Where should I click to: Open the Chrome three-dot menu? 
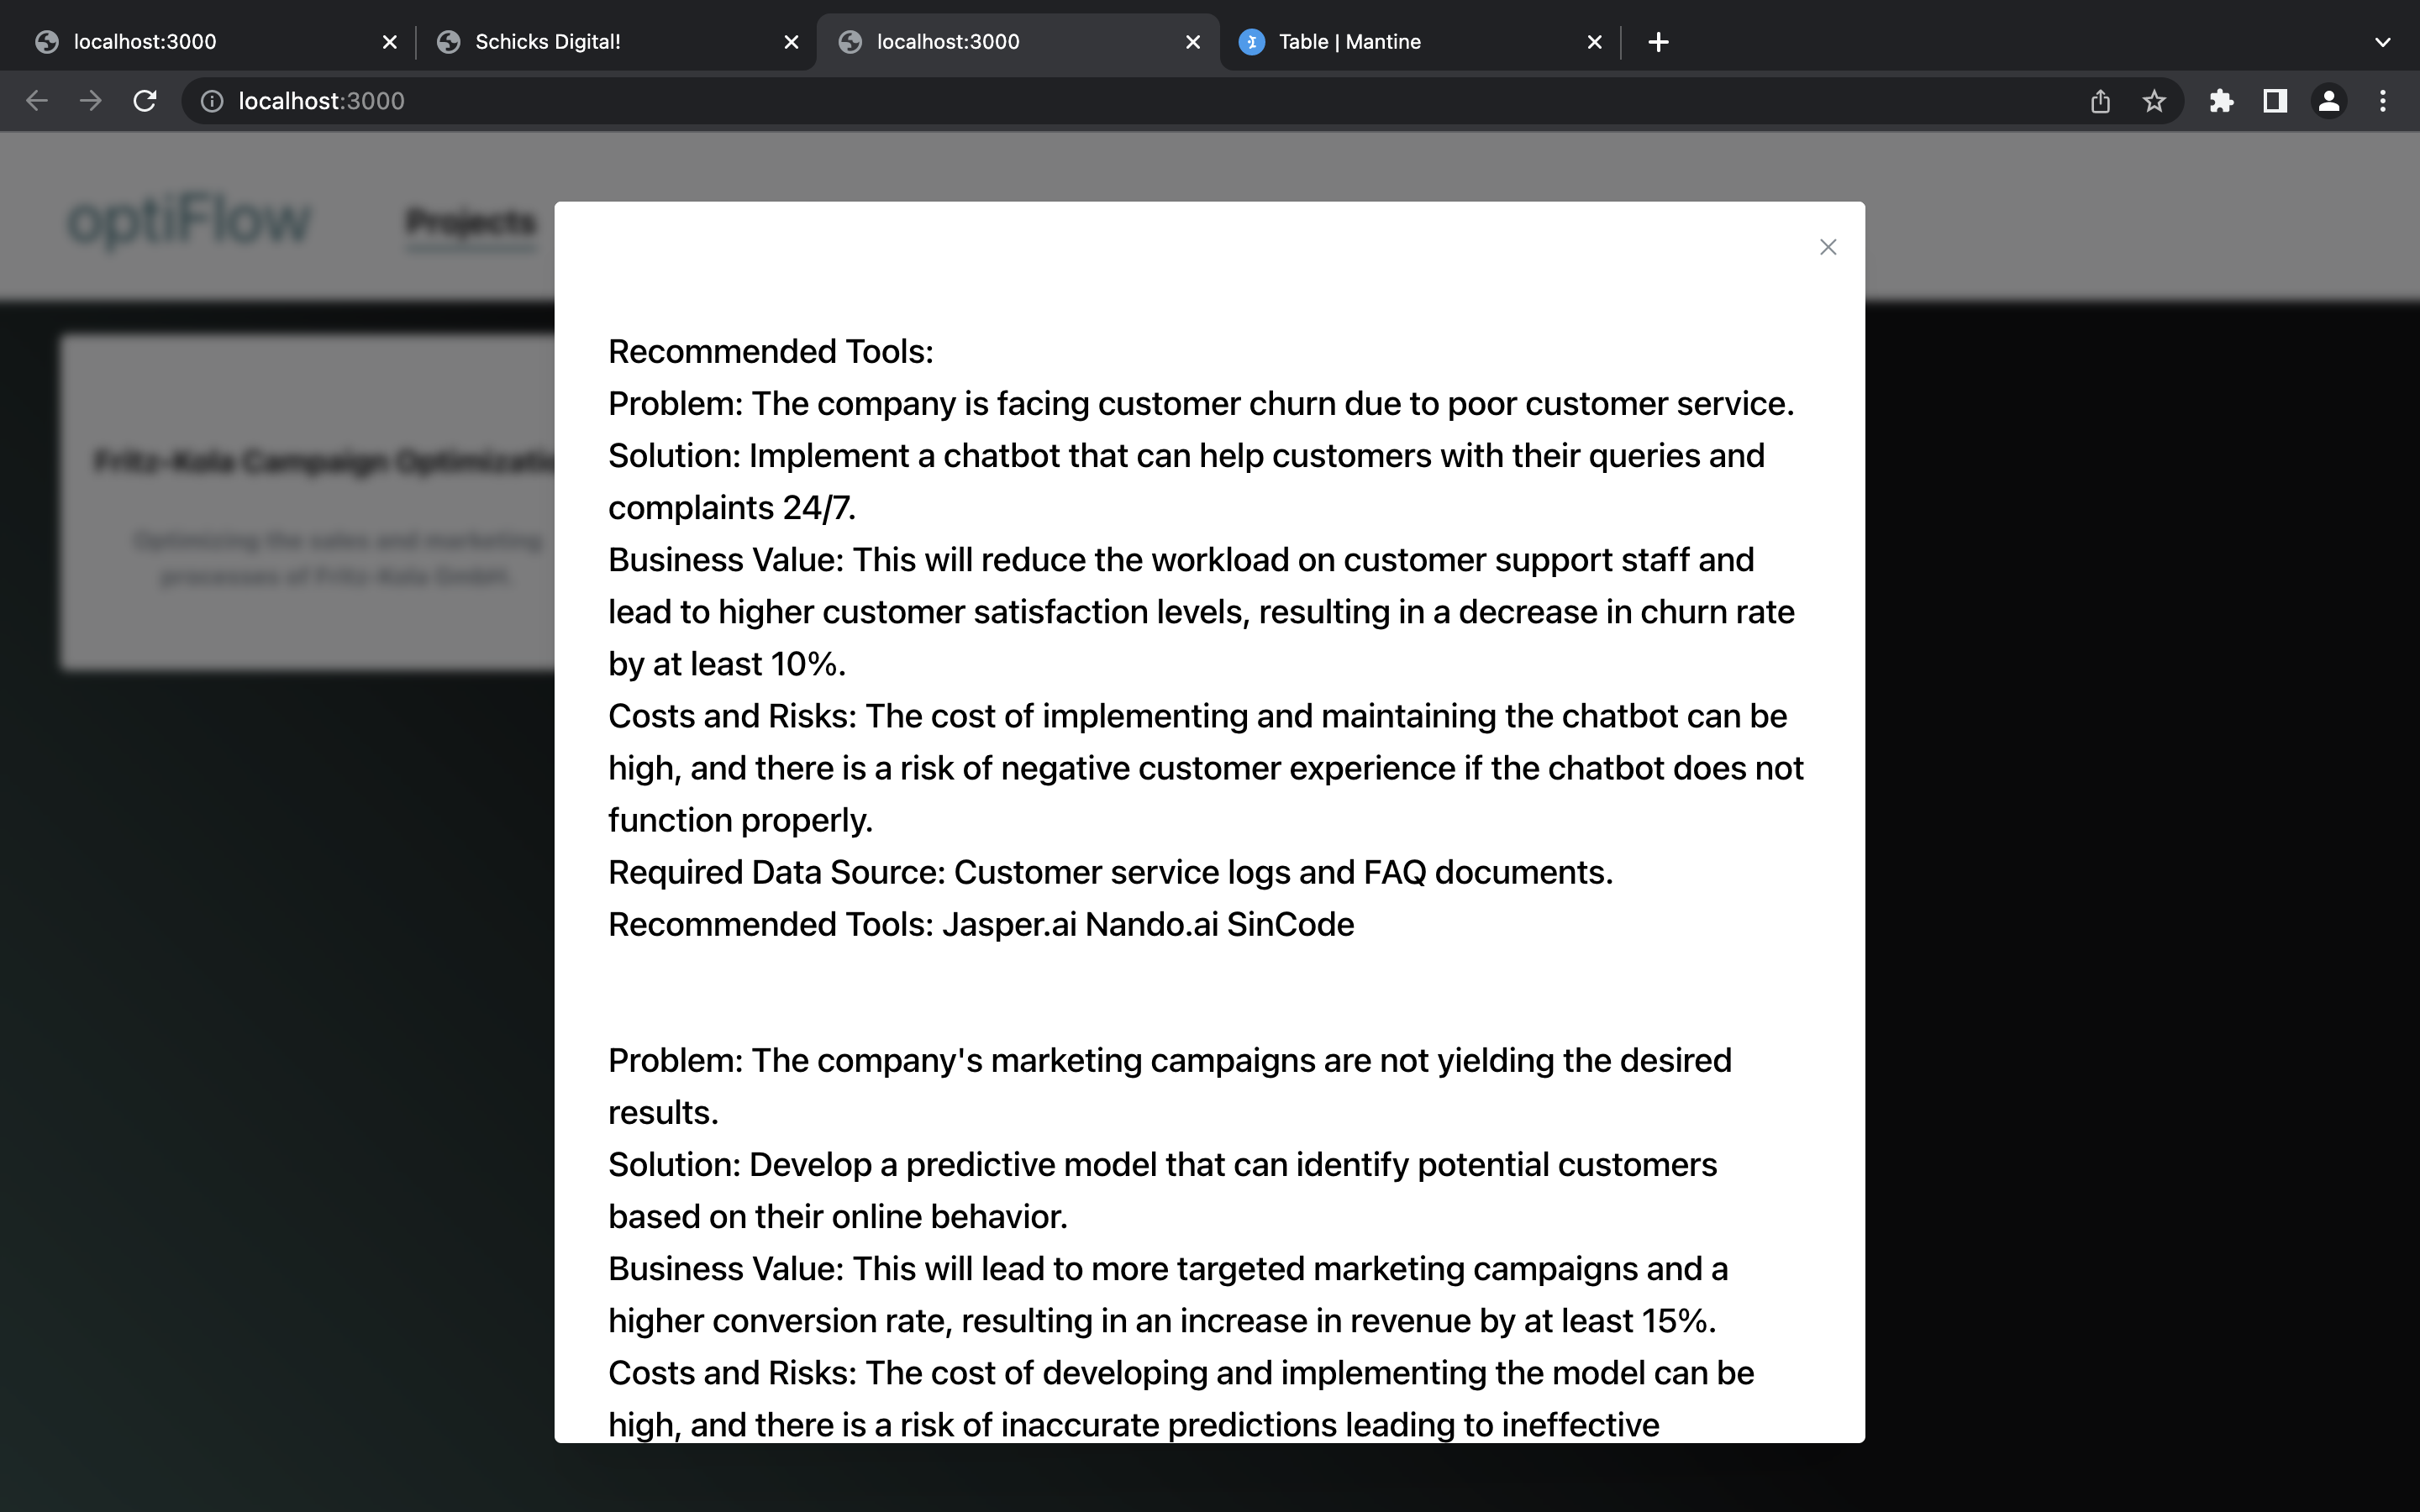click(x=2383, y=101)
